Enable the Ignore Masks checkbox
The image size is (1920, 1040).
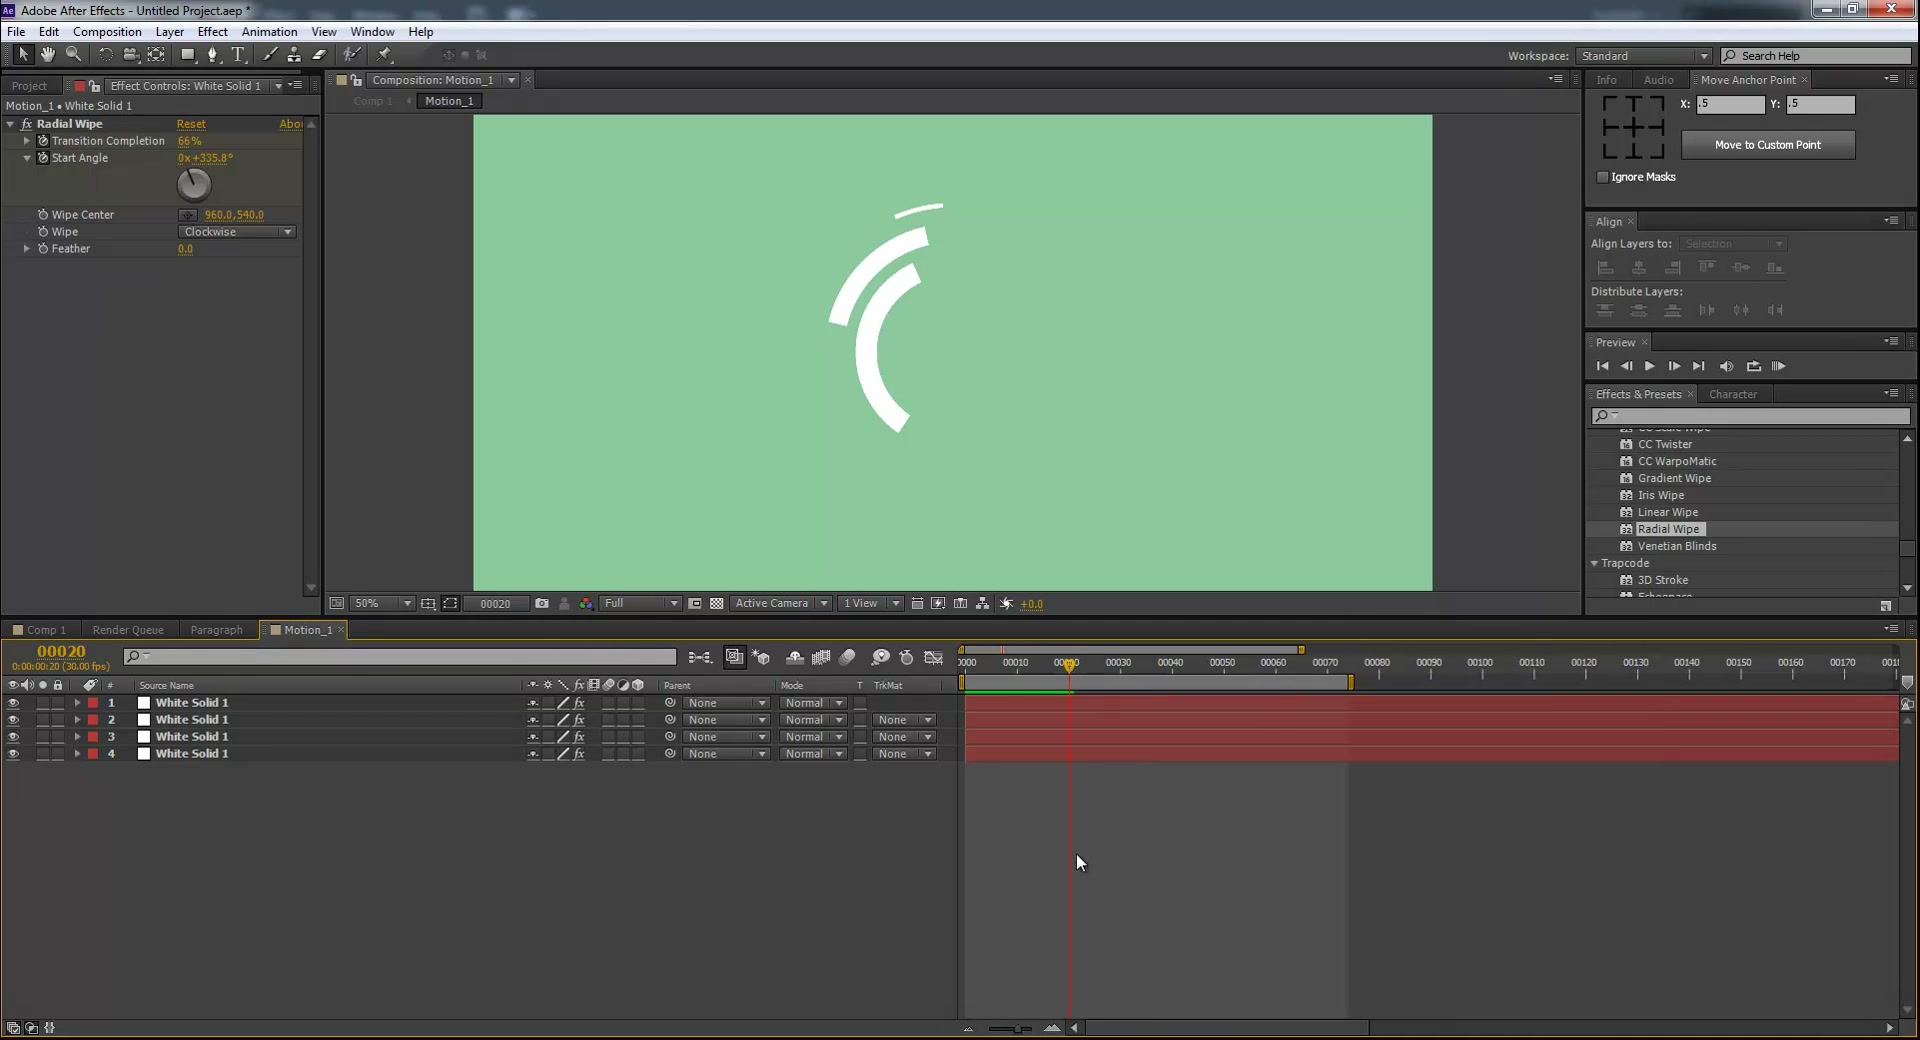point(1603,177)
